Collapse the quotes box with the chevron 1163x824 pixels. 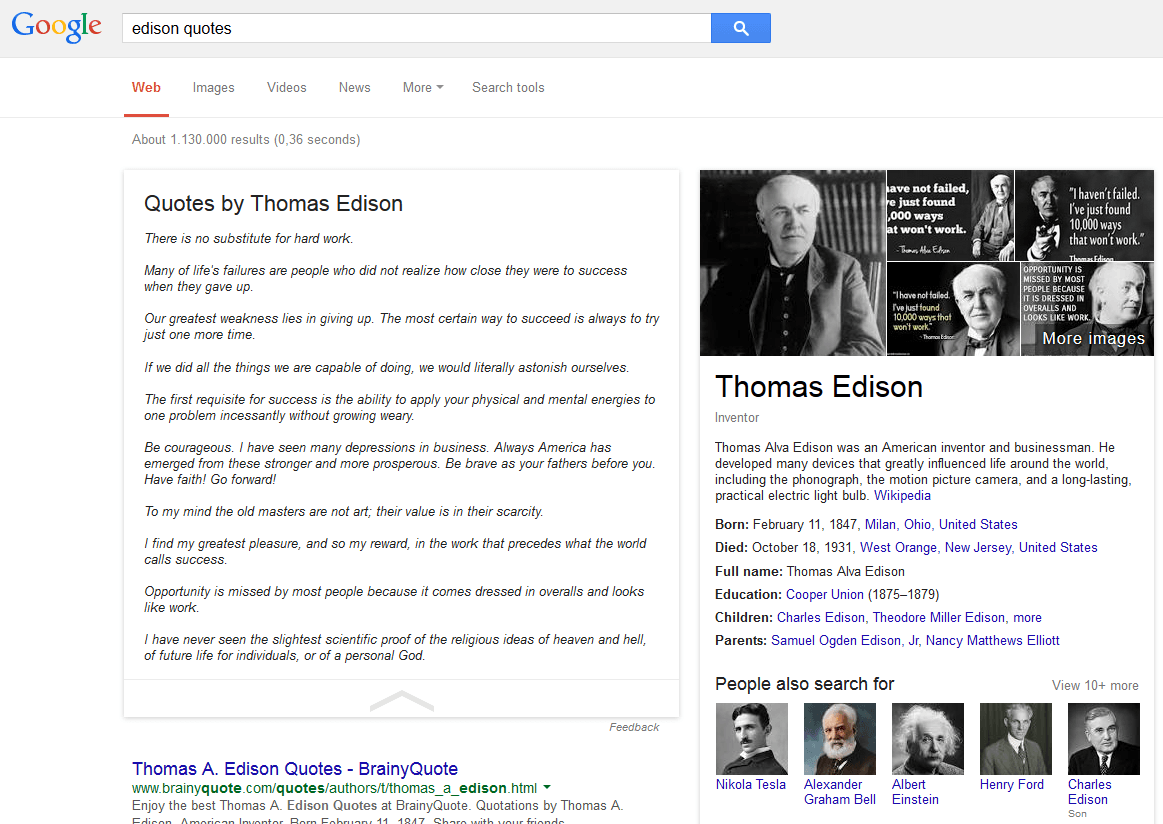point(401,701)
